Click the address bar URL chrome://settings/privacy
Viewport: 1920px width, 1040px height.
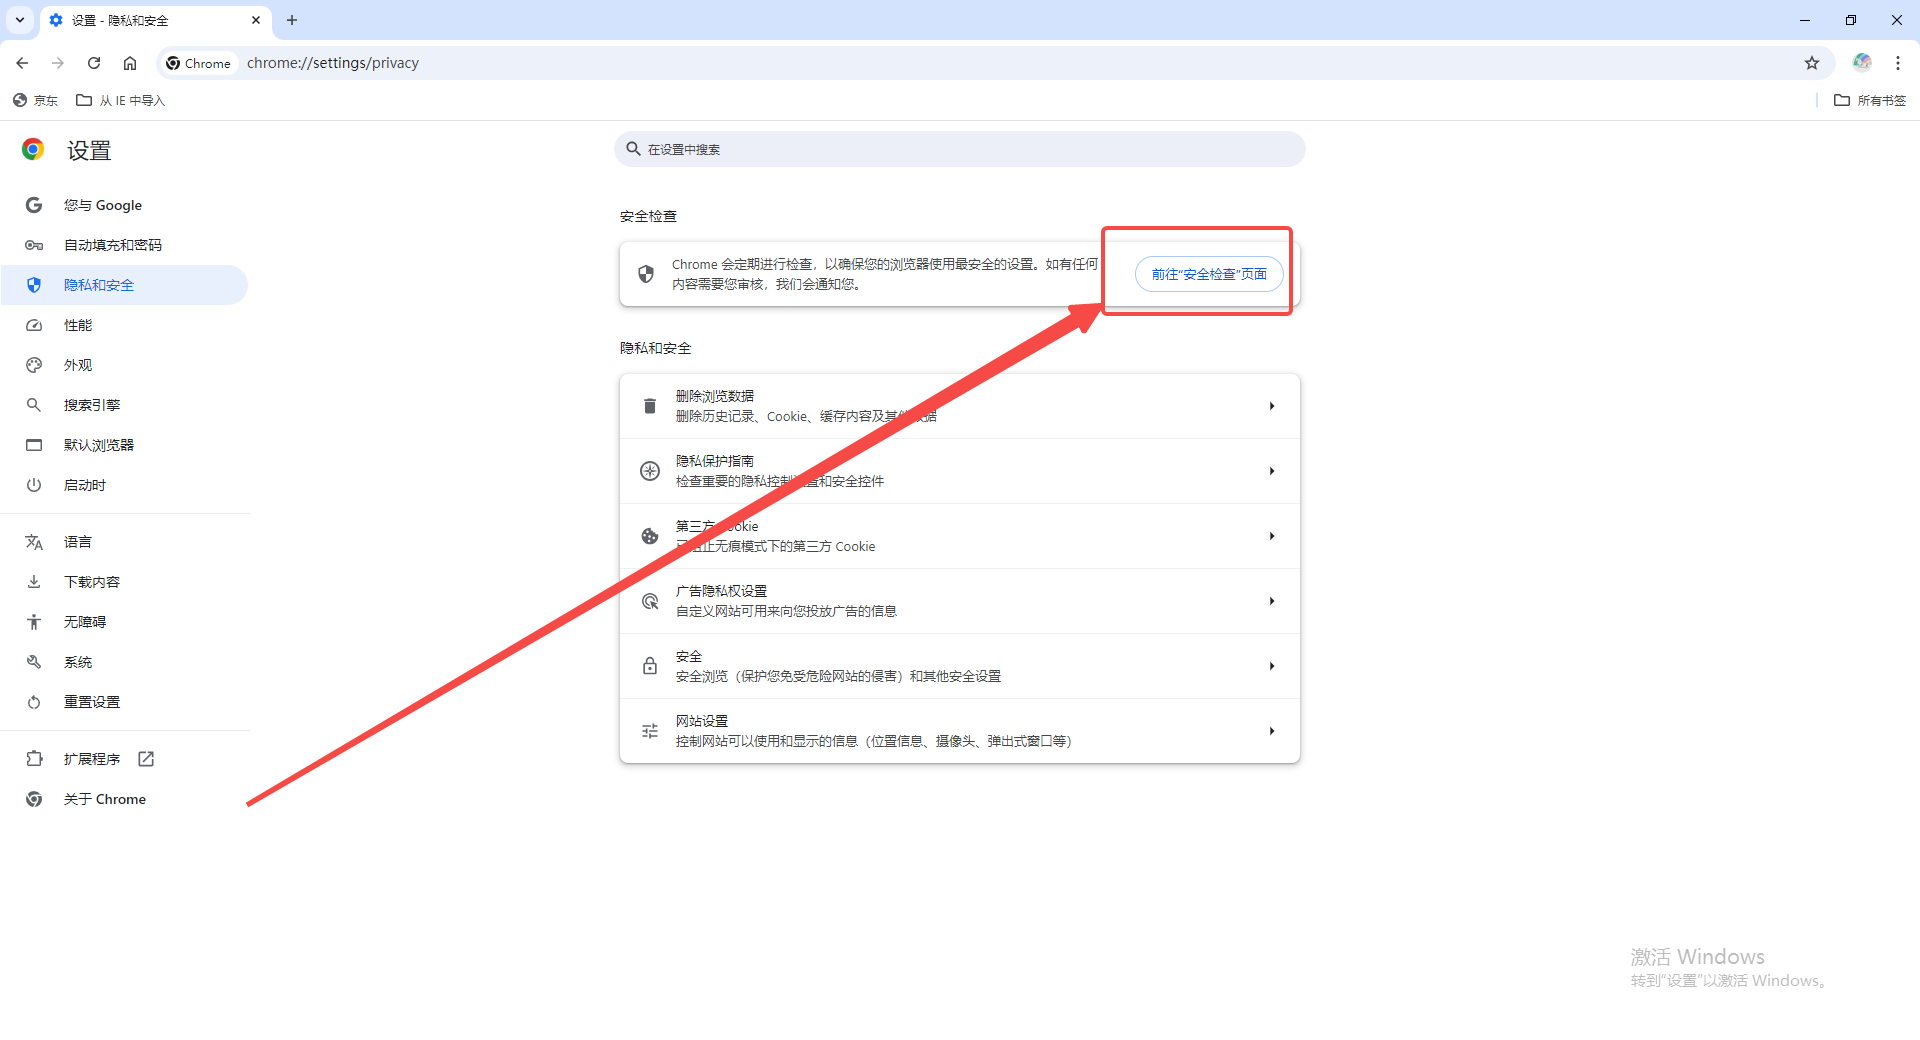pyautogui.click(x=333, y=63)
